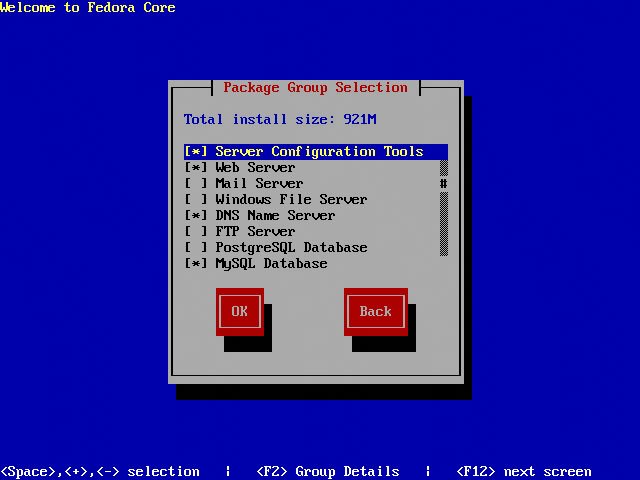Toggle Server Configuration Tools checkbox

click(196, 151)
